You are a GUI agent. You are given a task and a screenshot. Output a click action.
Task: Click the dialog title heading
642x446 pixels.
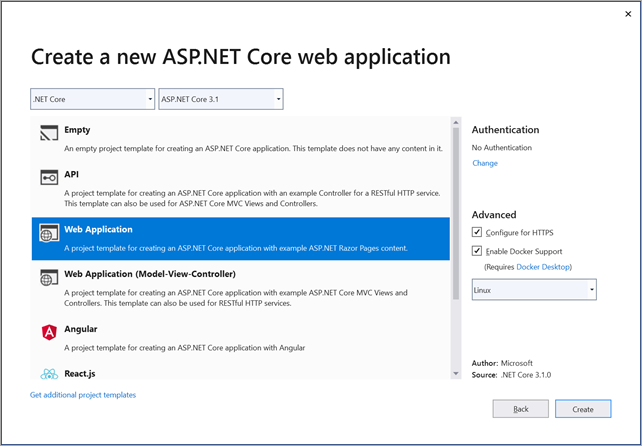[241, 57]
